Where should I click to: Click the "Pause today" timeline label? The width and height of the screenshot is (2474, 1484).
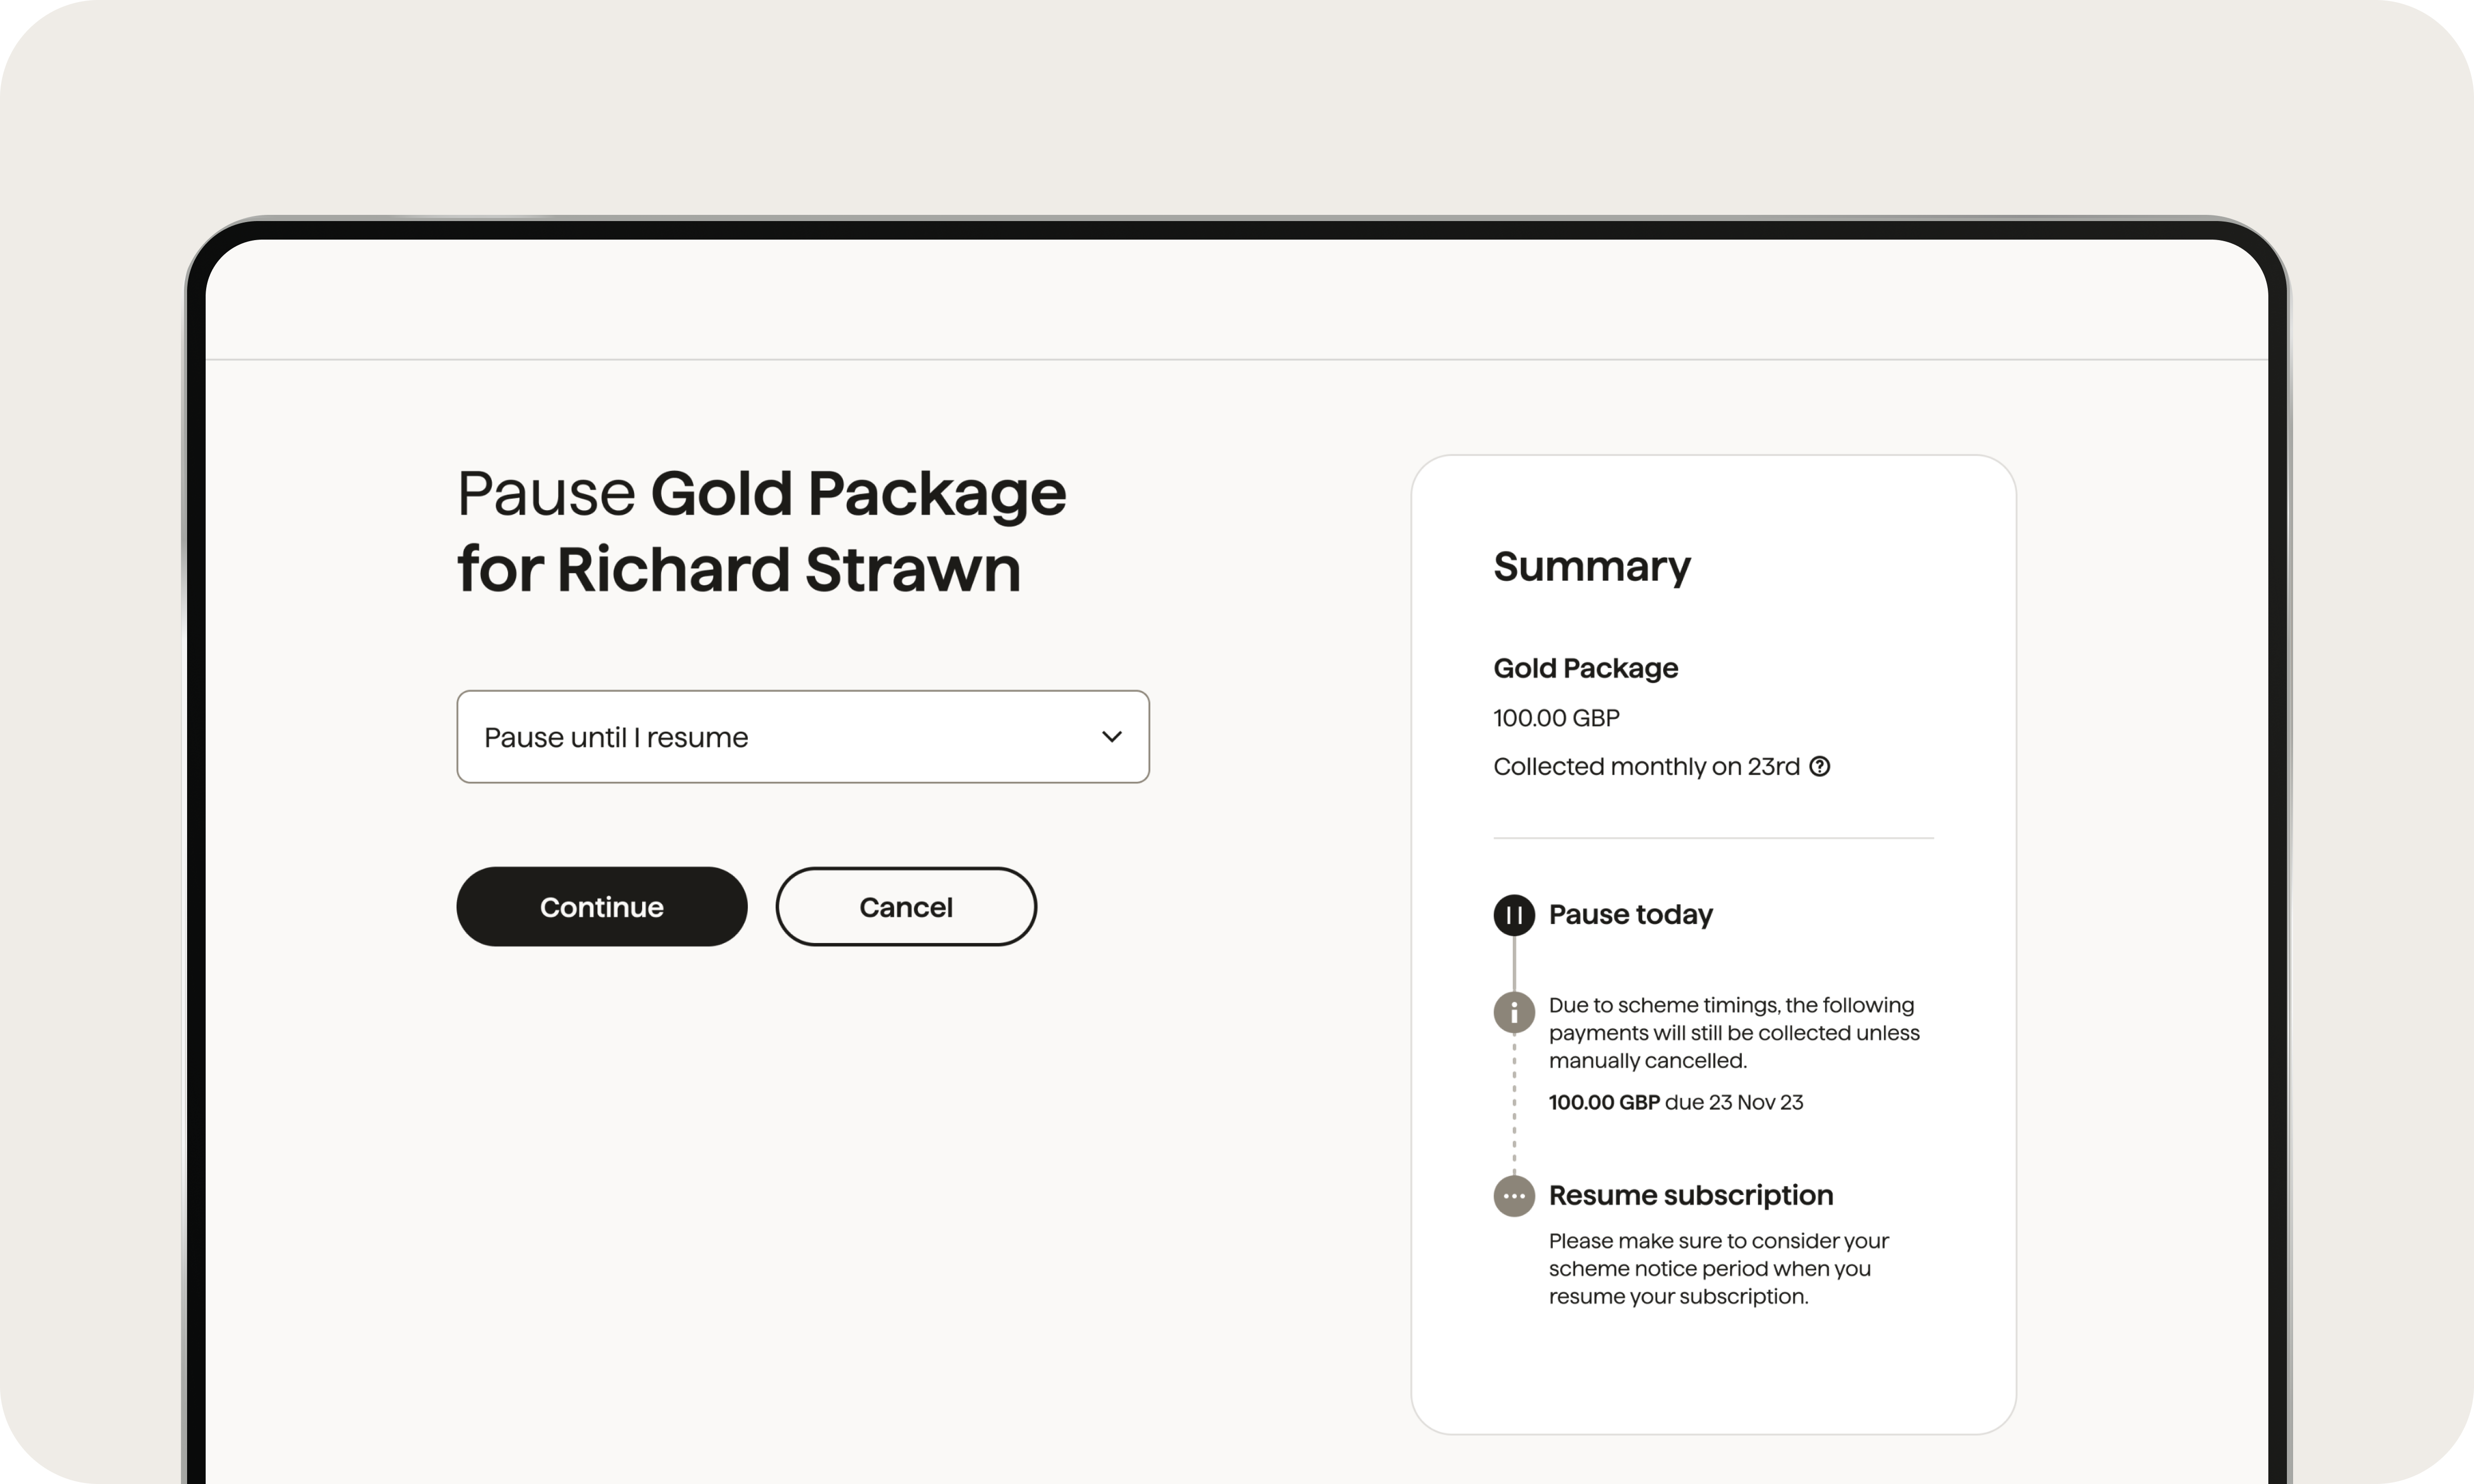(x=1630, y=915)
